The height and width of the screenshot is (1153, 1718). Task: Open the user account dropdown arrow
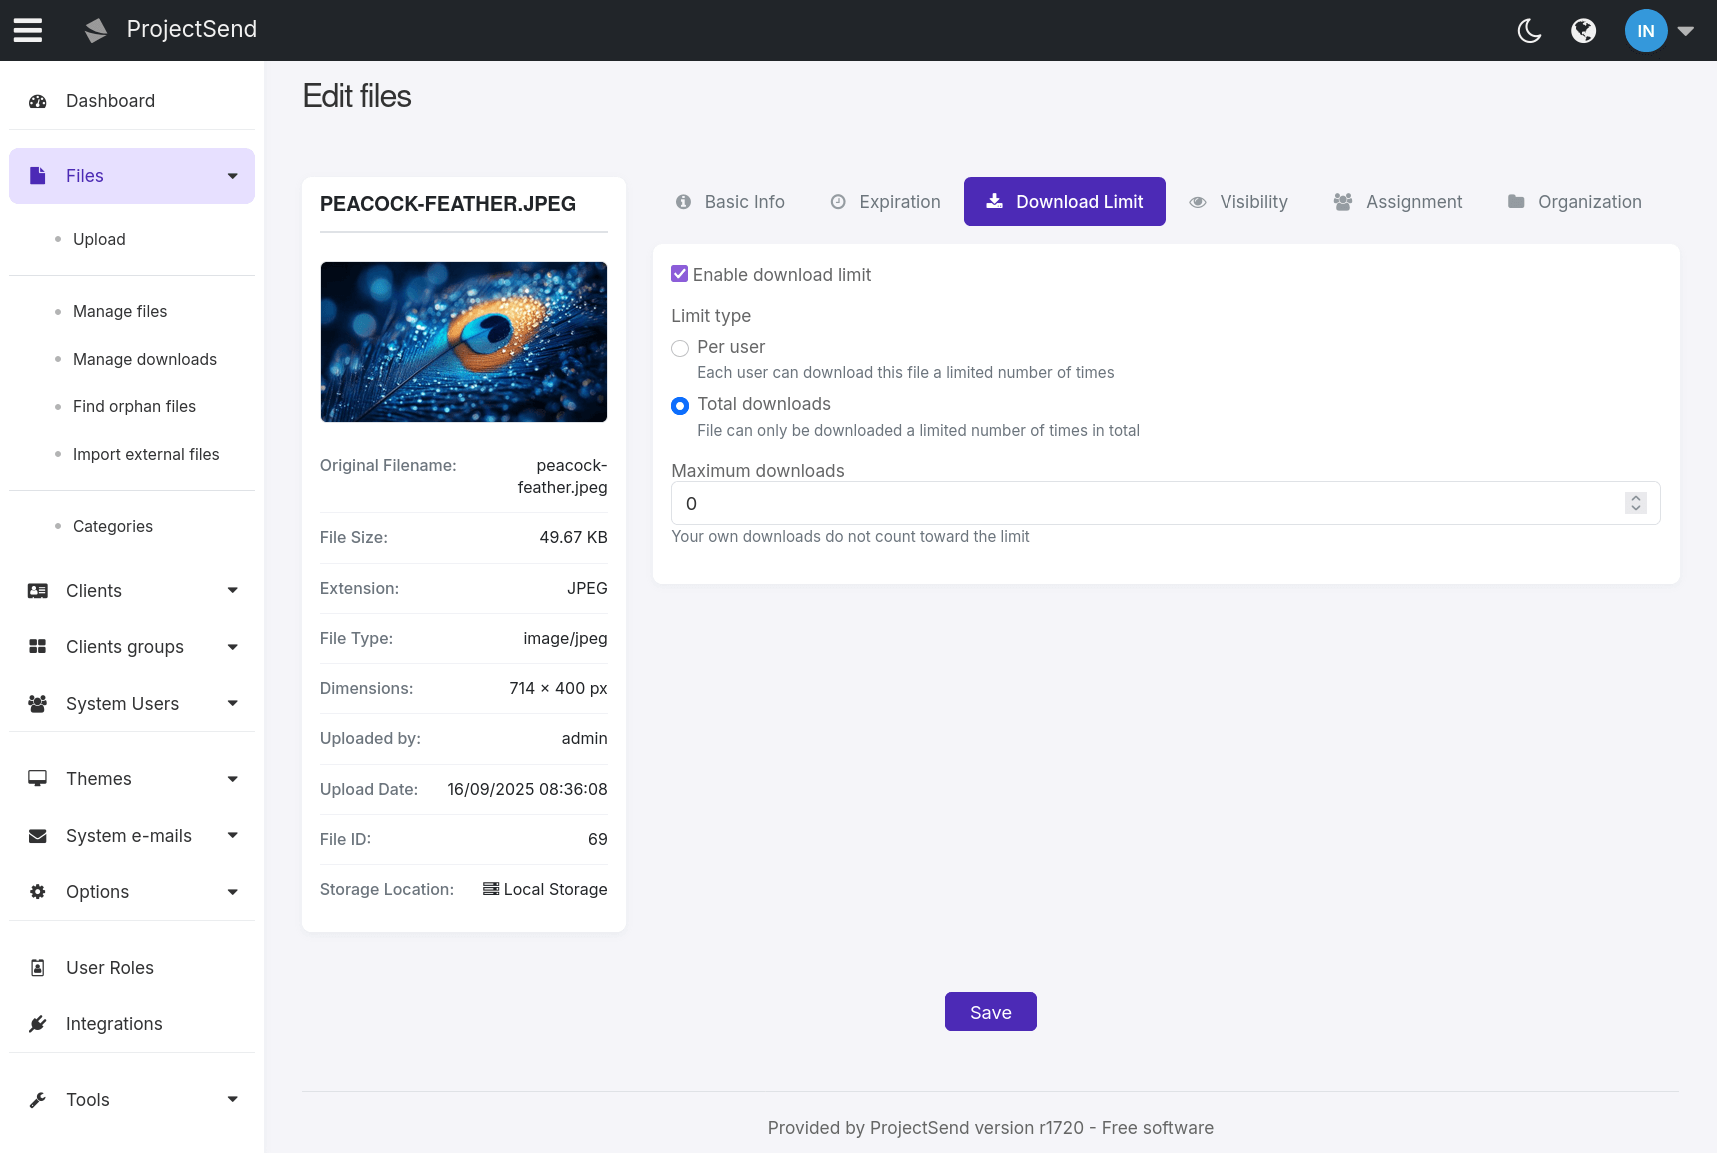coord(1687,31)
